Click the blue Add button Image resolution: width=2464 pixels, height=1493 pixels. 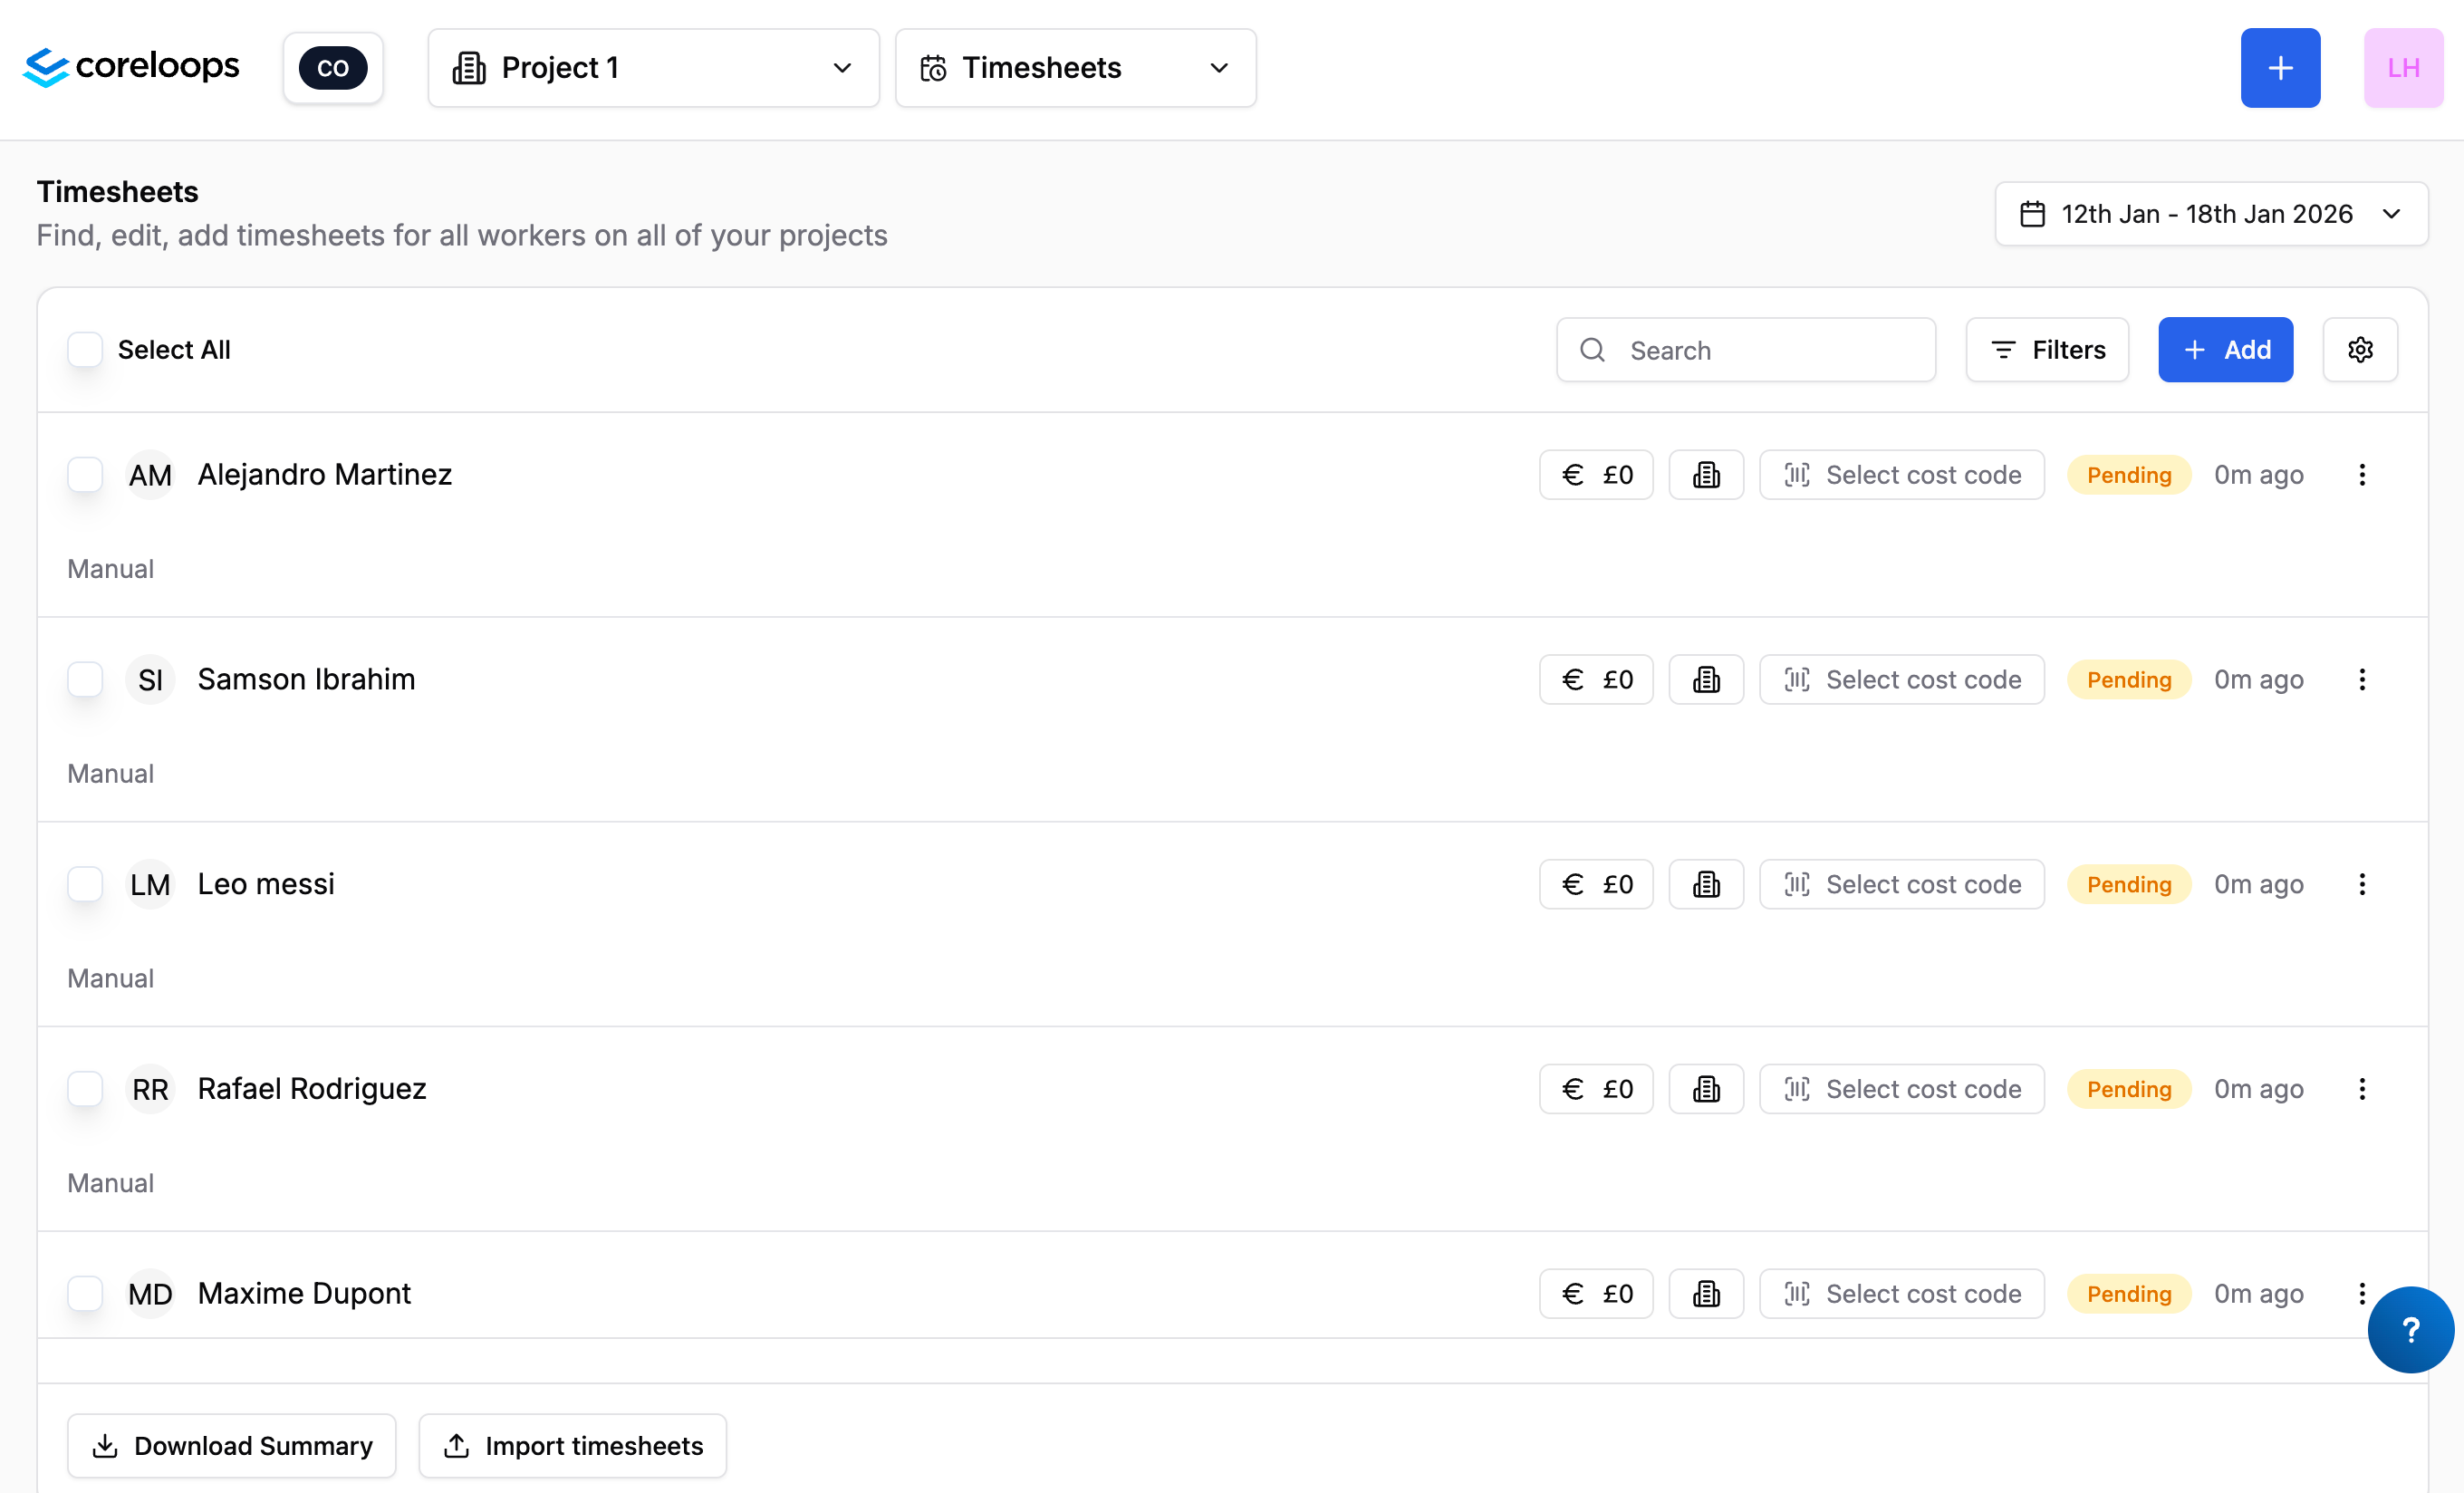click(x=2225, y=350)
